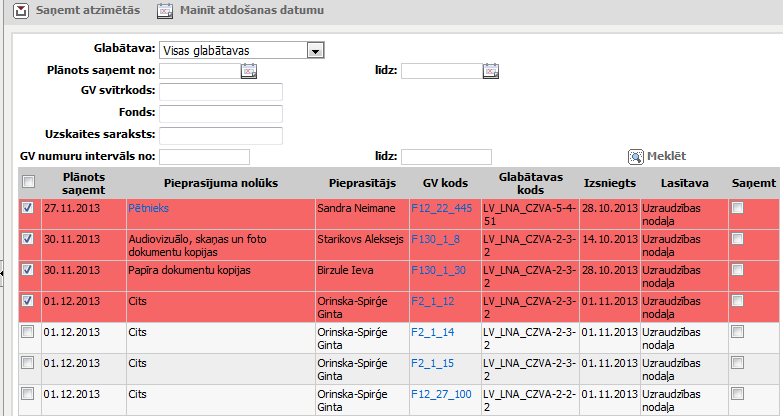Toggle the select-all checkbox in table header
783x416 pixels.
[x=28, y=181]
